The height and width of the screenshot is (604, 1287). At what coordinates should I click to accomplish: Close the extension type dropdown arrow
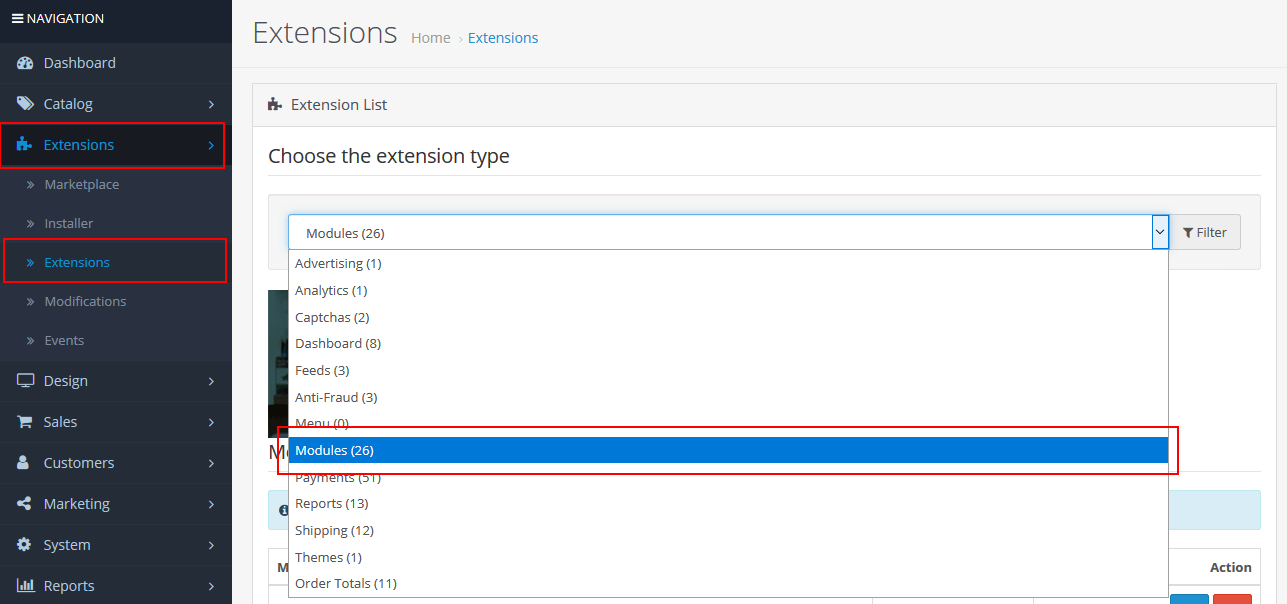(x=1159, y=232)
